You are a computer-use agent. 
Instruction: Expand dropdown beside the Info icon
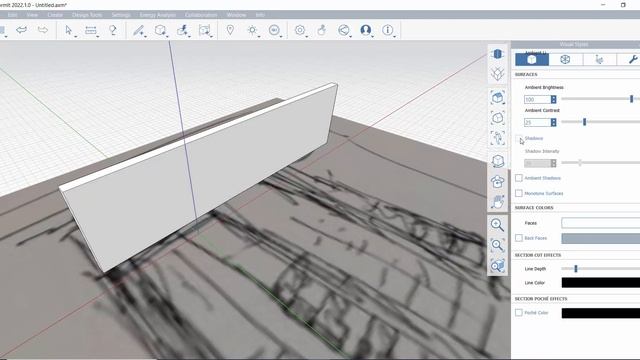[x=395, y=37]
